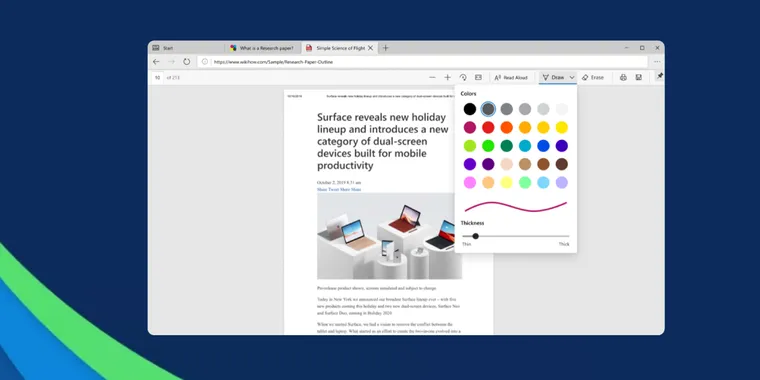Select the Simple Science of Flight tab
Screen dimensions: 760x380
coord(339,48)
